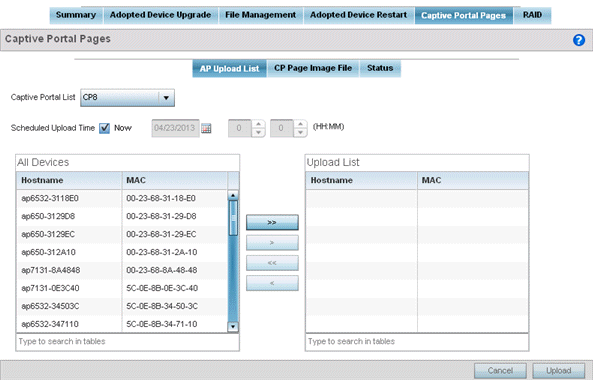593x380 pixels.
Task: Click the single right arrow move button
Action: 272,243
